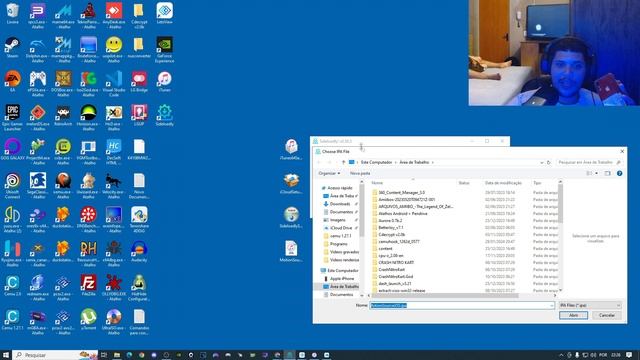The height and width of the screenshot is (360, 640).
Task: Open the iTunes desktop icon
Action: tap(164, 81)
